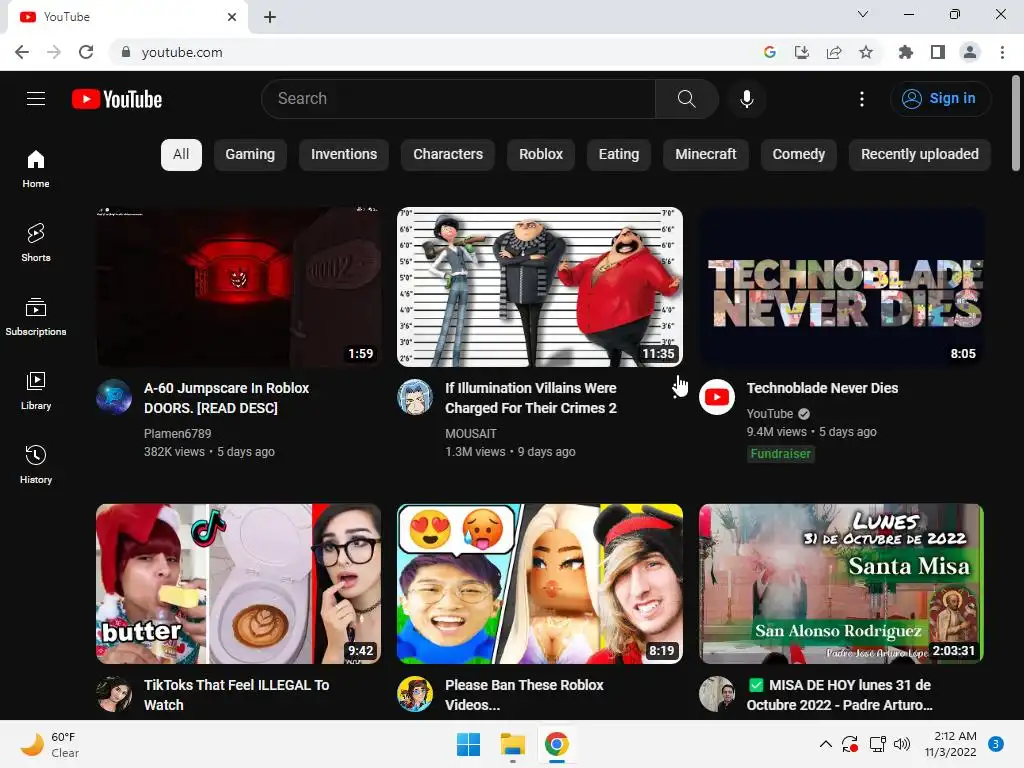The height and width of the screenshot is (768, 1024).
Task: Select the Gaming filter chip
Action: point(250,154)
